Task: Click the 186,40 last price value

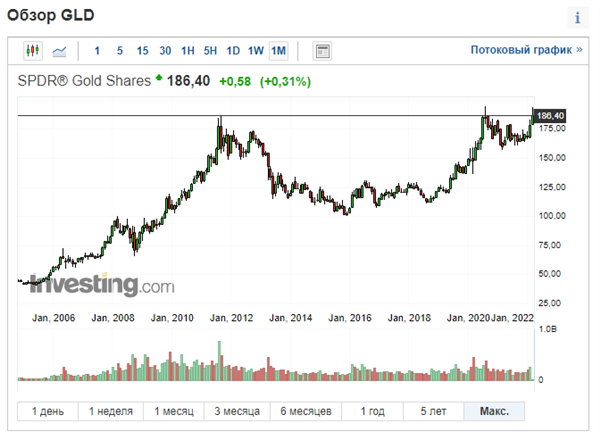Action: click(x=188, y=81)
